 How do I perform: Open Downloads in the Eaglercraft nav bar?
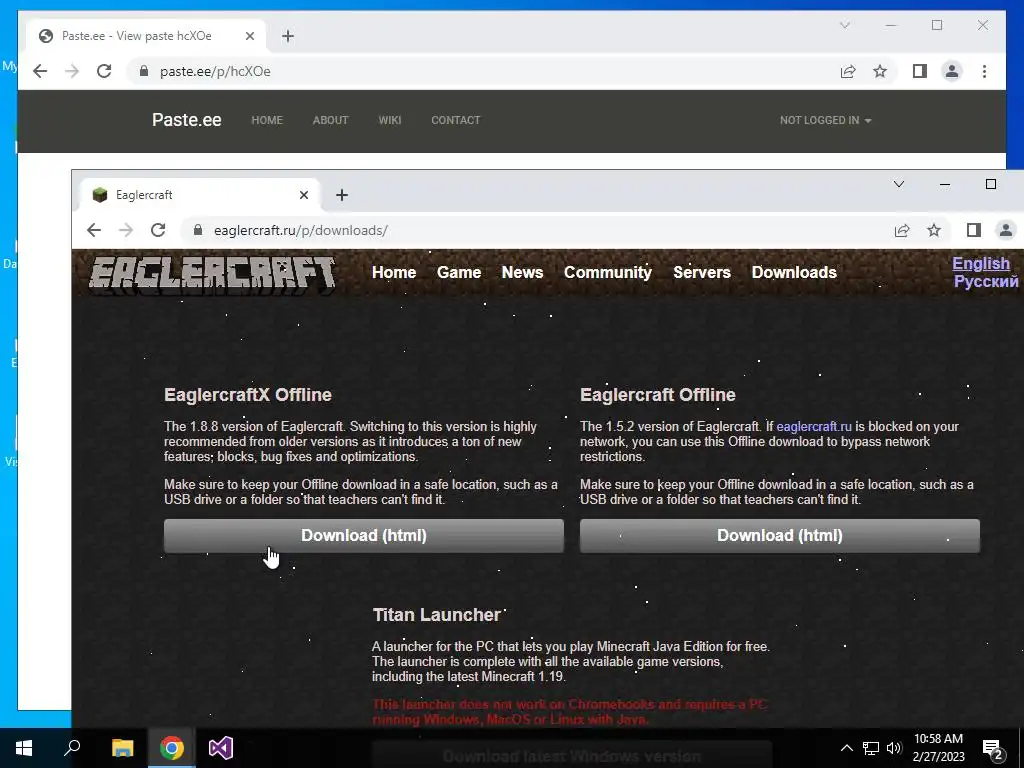[794, 272]
